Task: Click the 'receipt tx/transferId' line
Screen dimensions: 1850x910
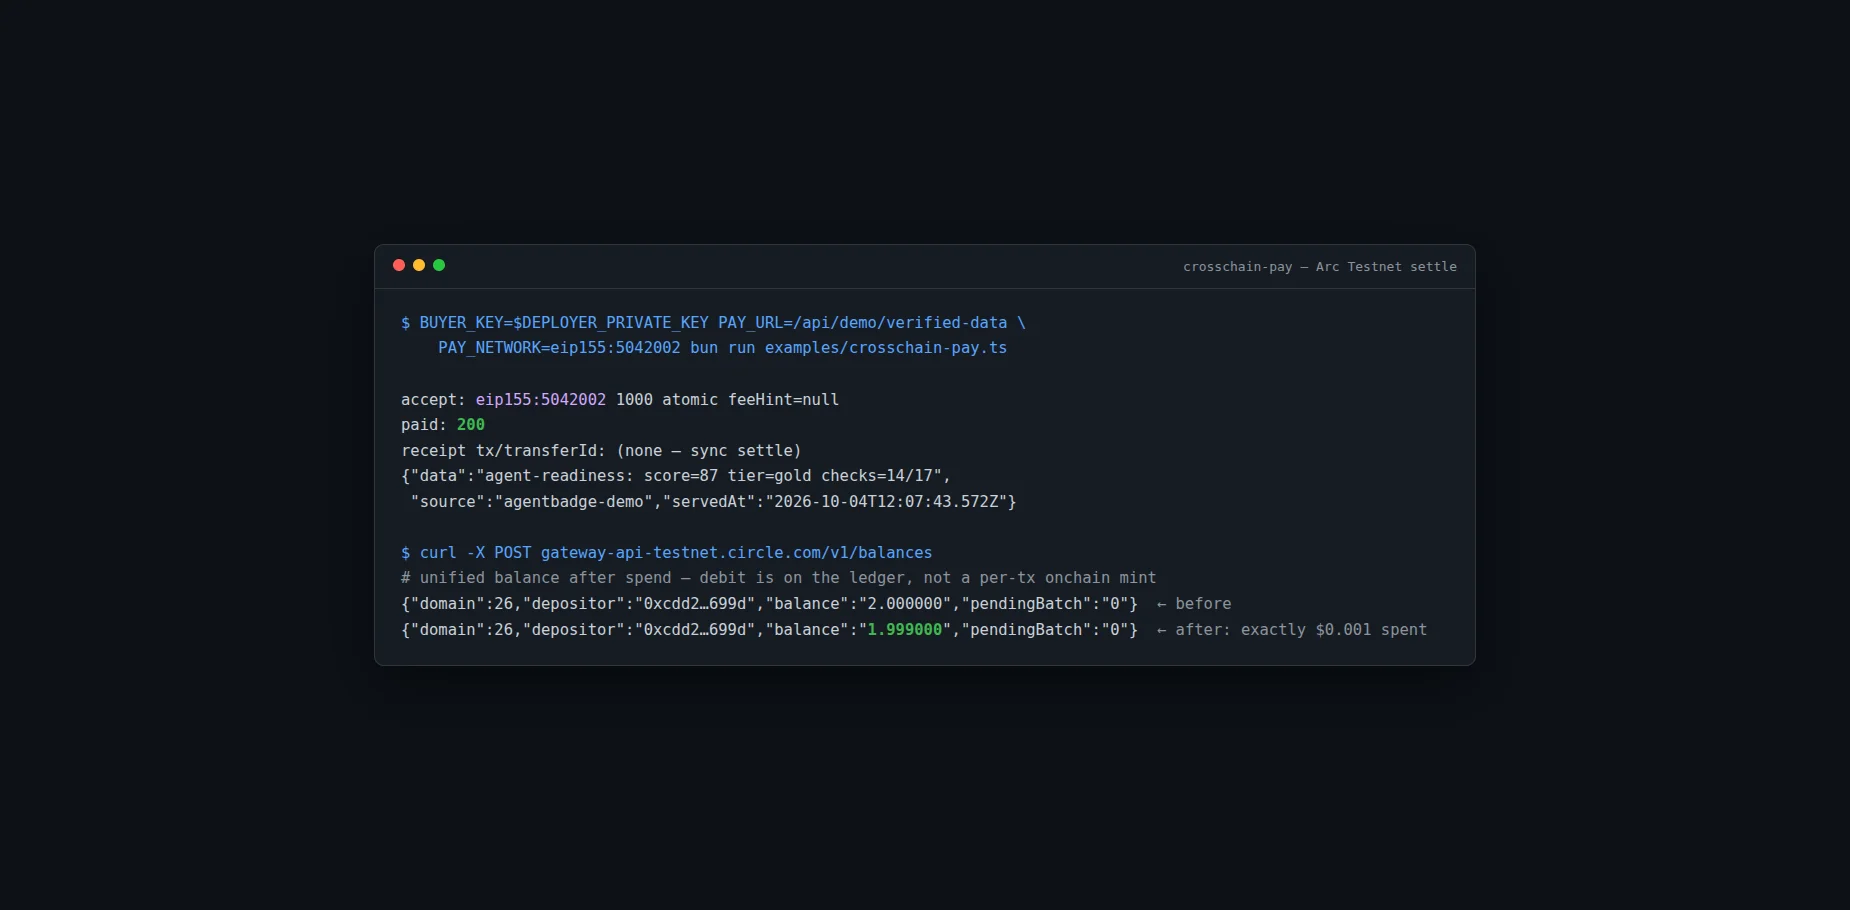Action: [601, 451]
